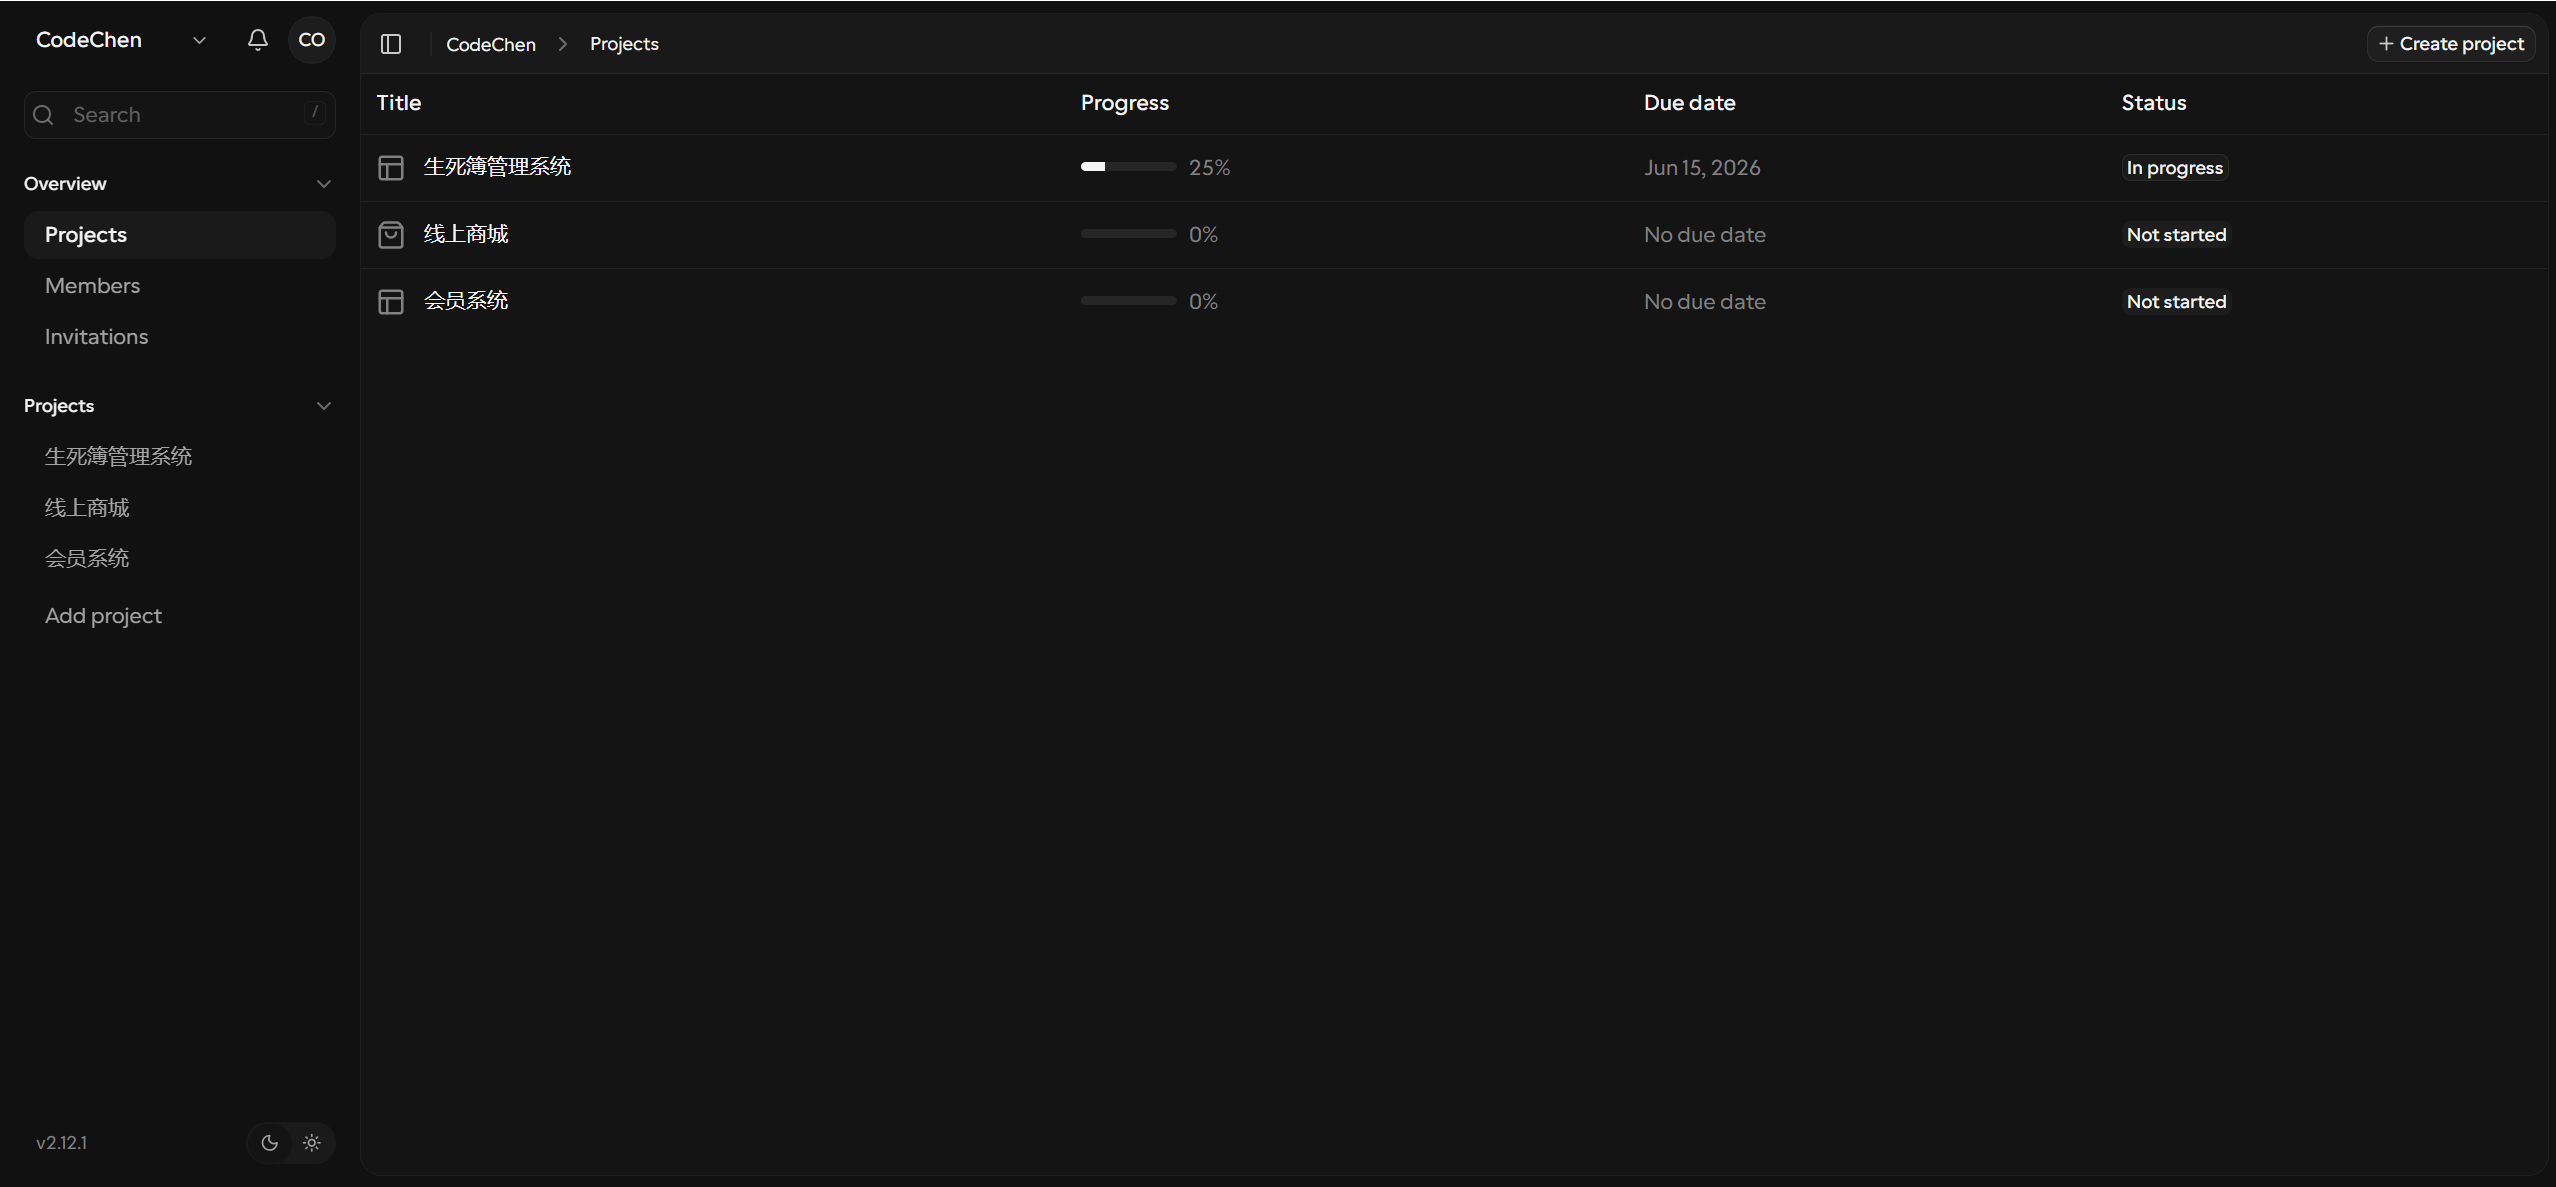Screen dimensions: 2556x1187
Task: Click the search magnifier icon
Action: pyautogui.click(x=43, y=115)
